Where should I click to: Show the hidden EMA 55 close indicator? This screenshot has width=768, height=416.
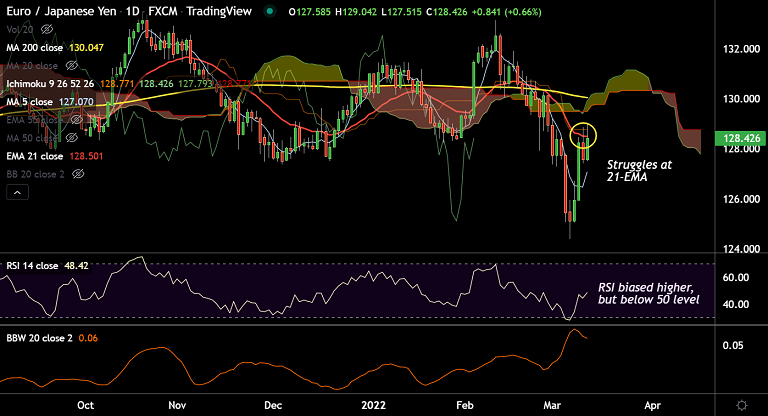point(76,120)
